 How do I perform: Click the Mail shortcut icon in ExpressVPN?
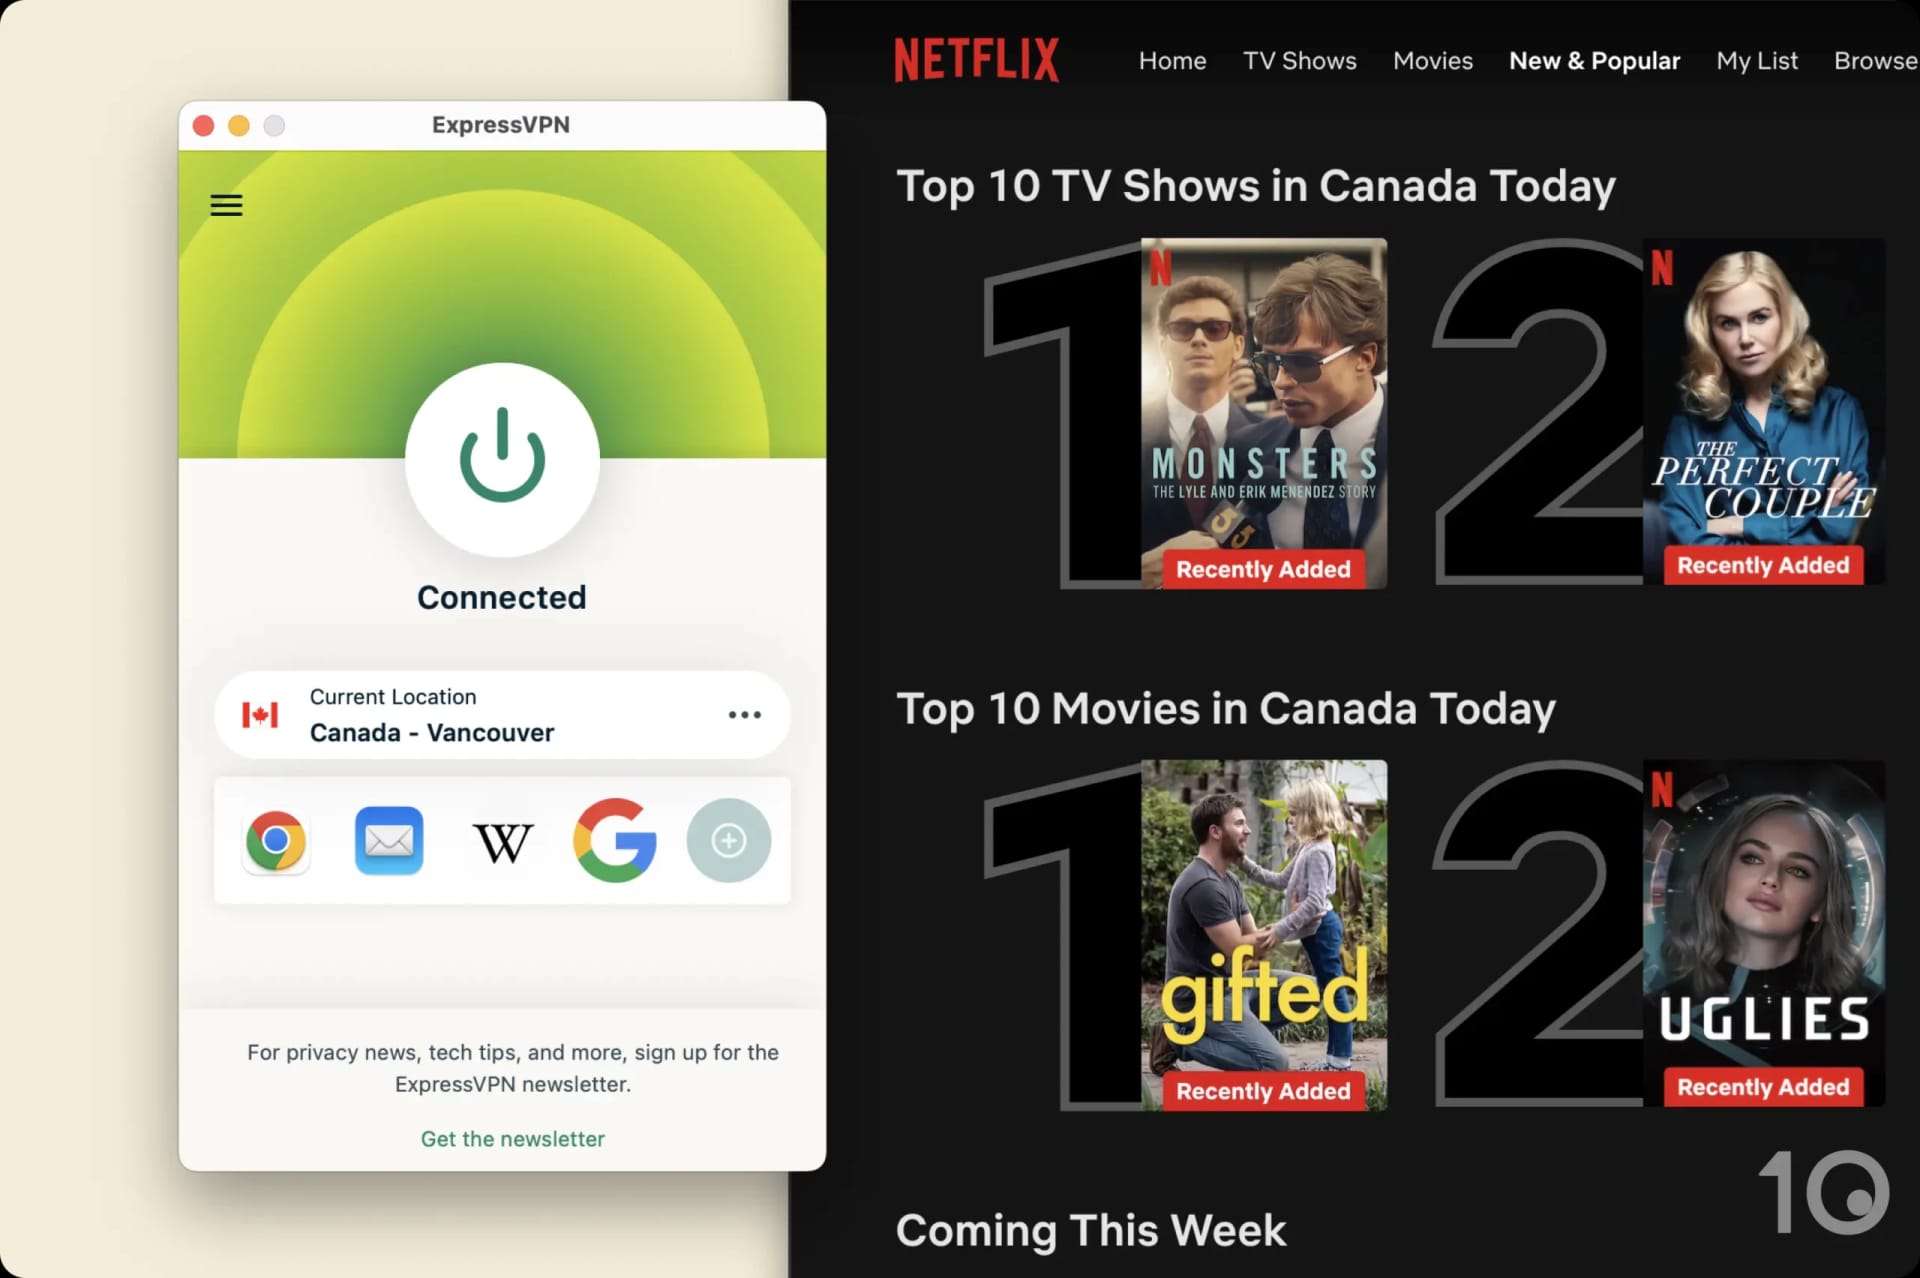click(x=388, y=840)
